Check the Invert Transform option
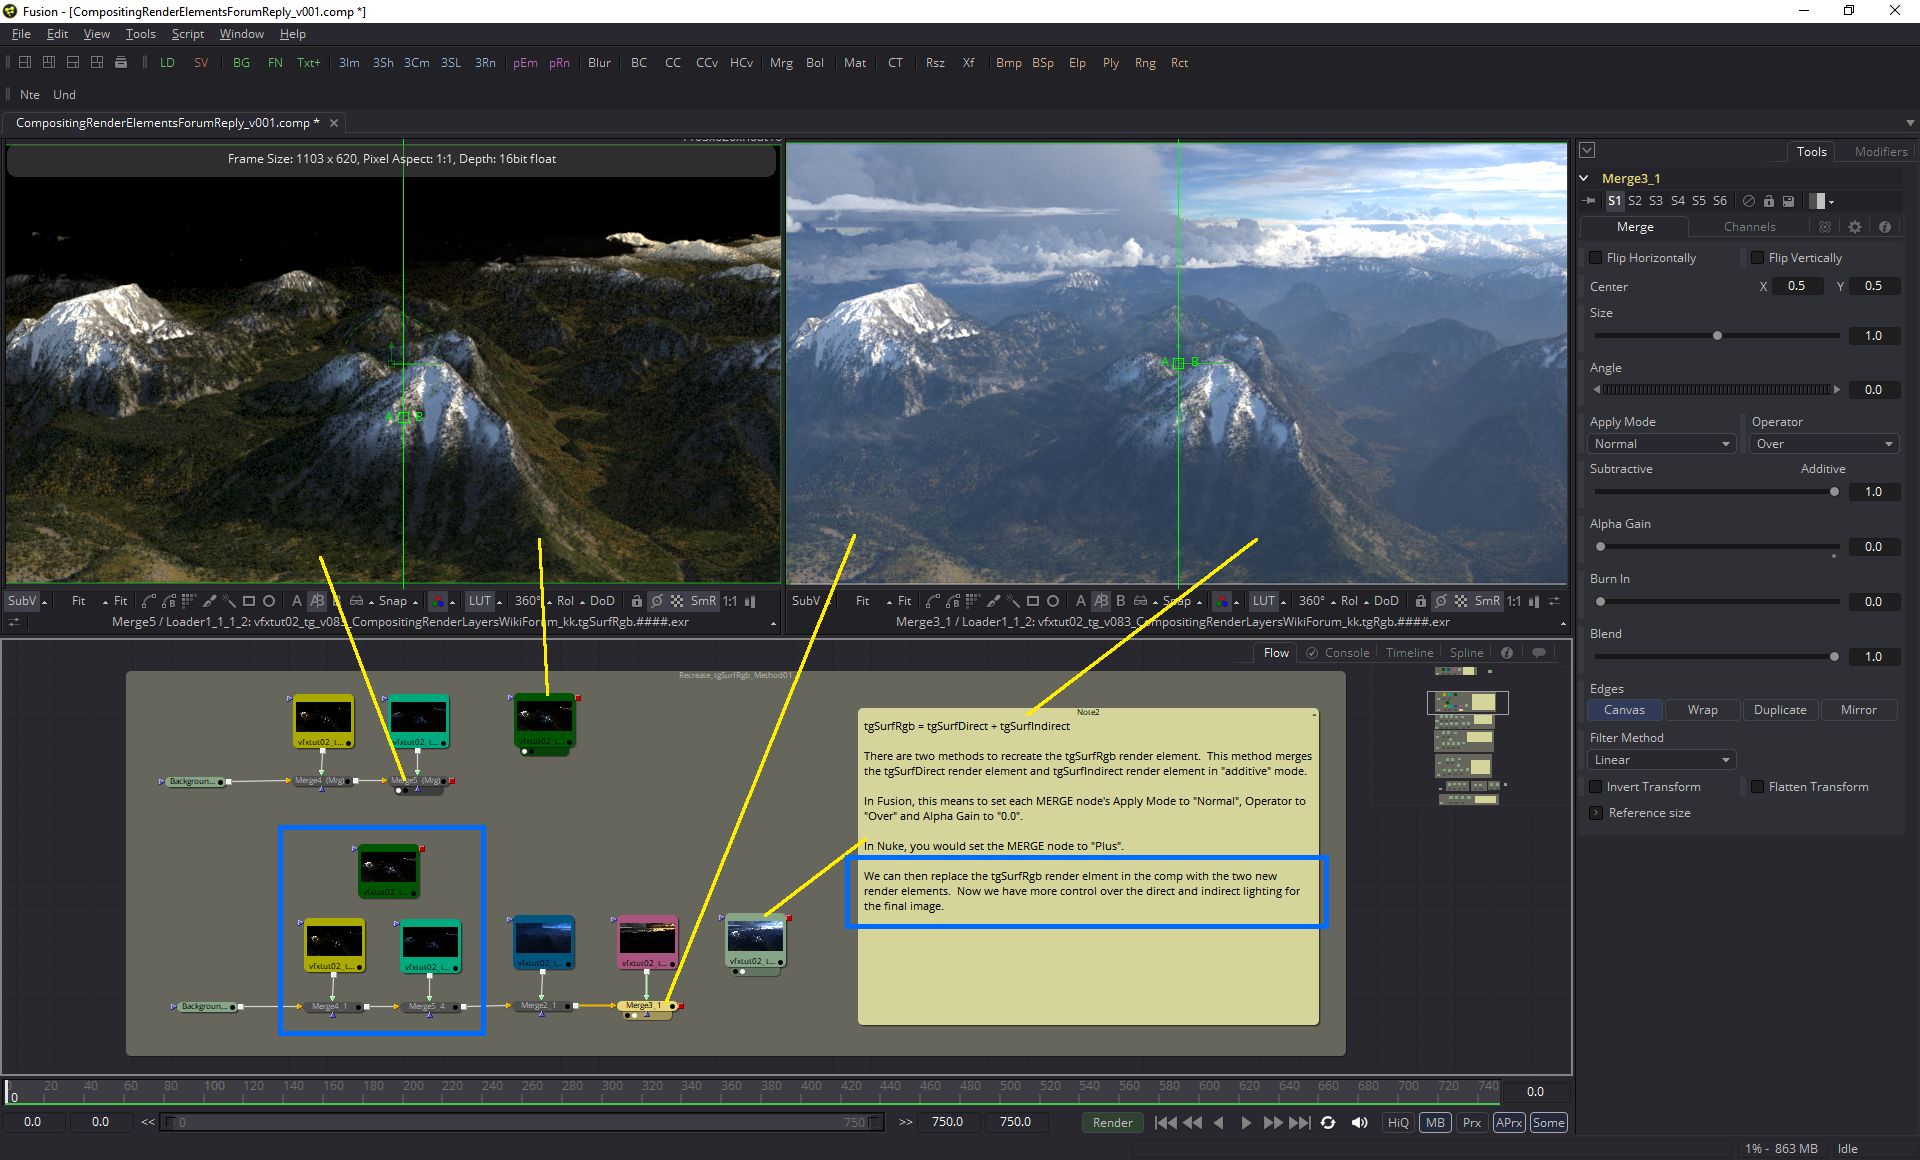 click(x=1596, y=787)
